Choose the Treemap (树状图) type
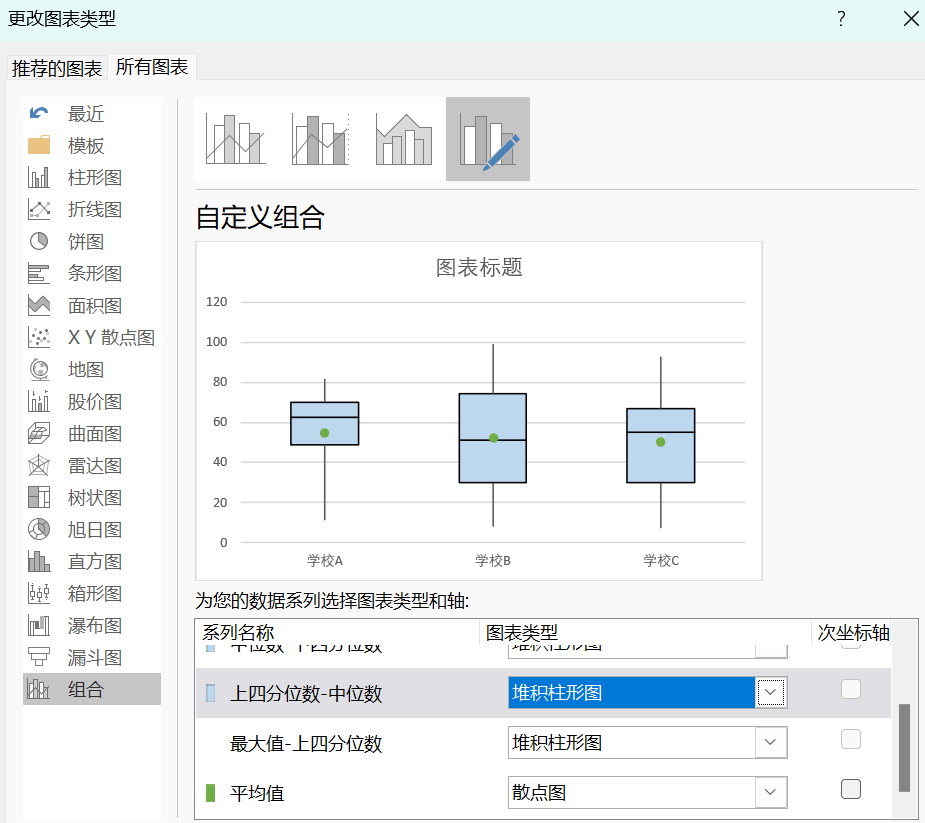The height and width of the screenshot is (823, 925). (92, 497)
